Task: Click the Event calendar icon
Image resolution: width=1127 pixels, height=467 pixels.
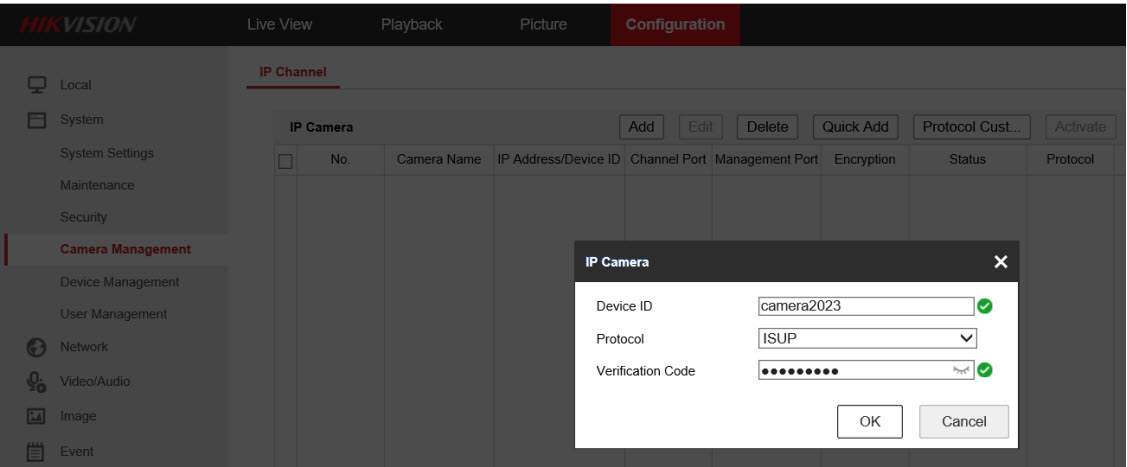Action: point(34,451)
